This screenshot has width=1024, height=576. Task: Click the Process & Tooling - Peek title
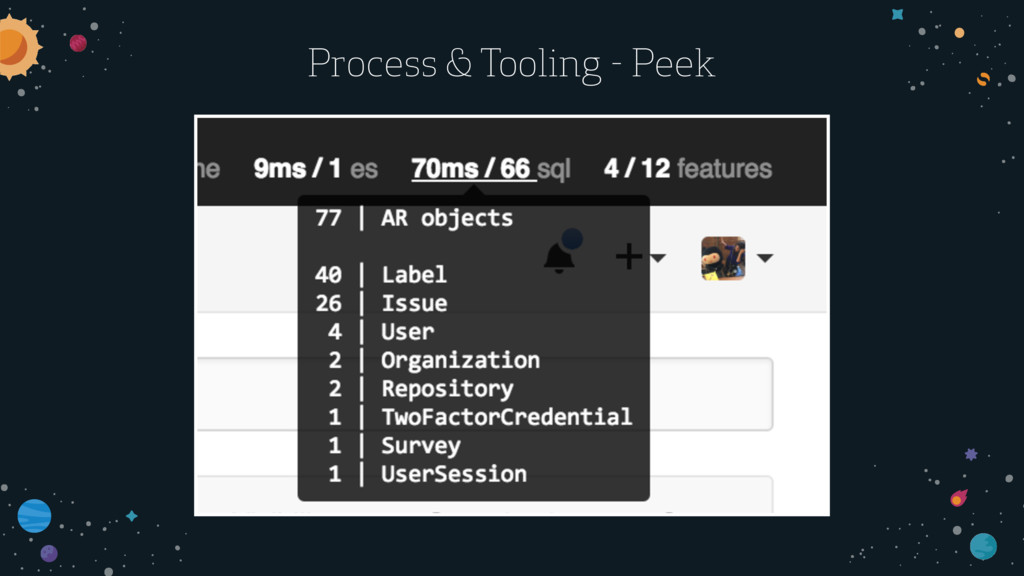click(511, 63)
